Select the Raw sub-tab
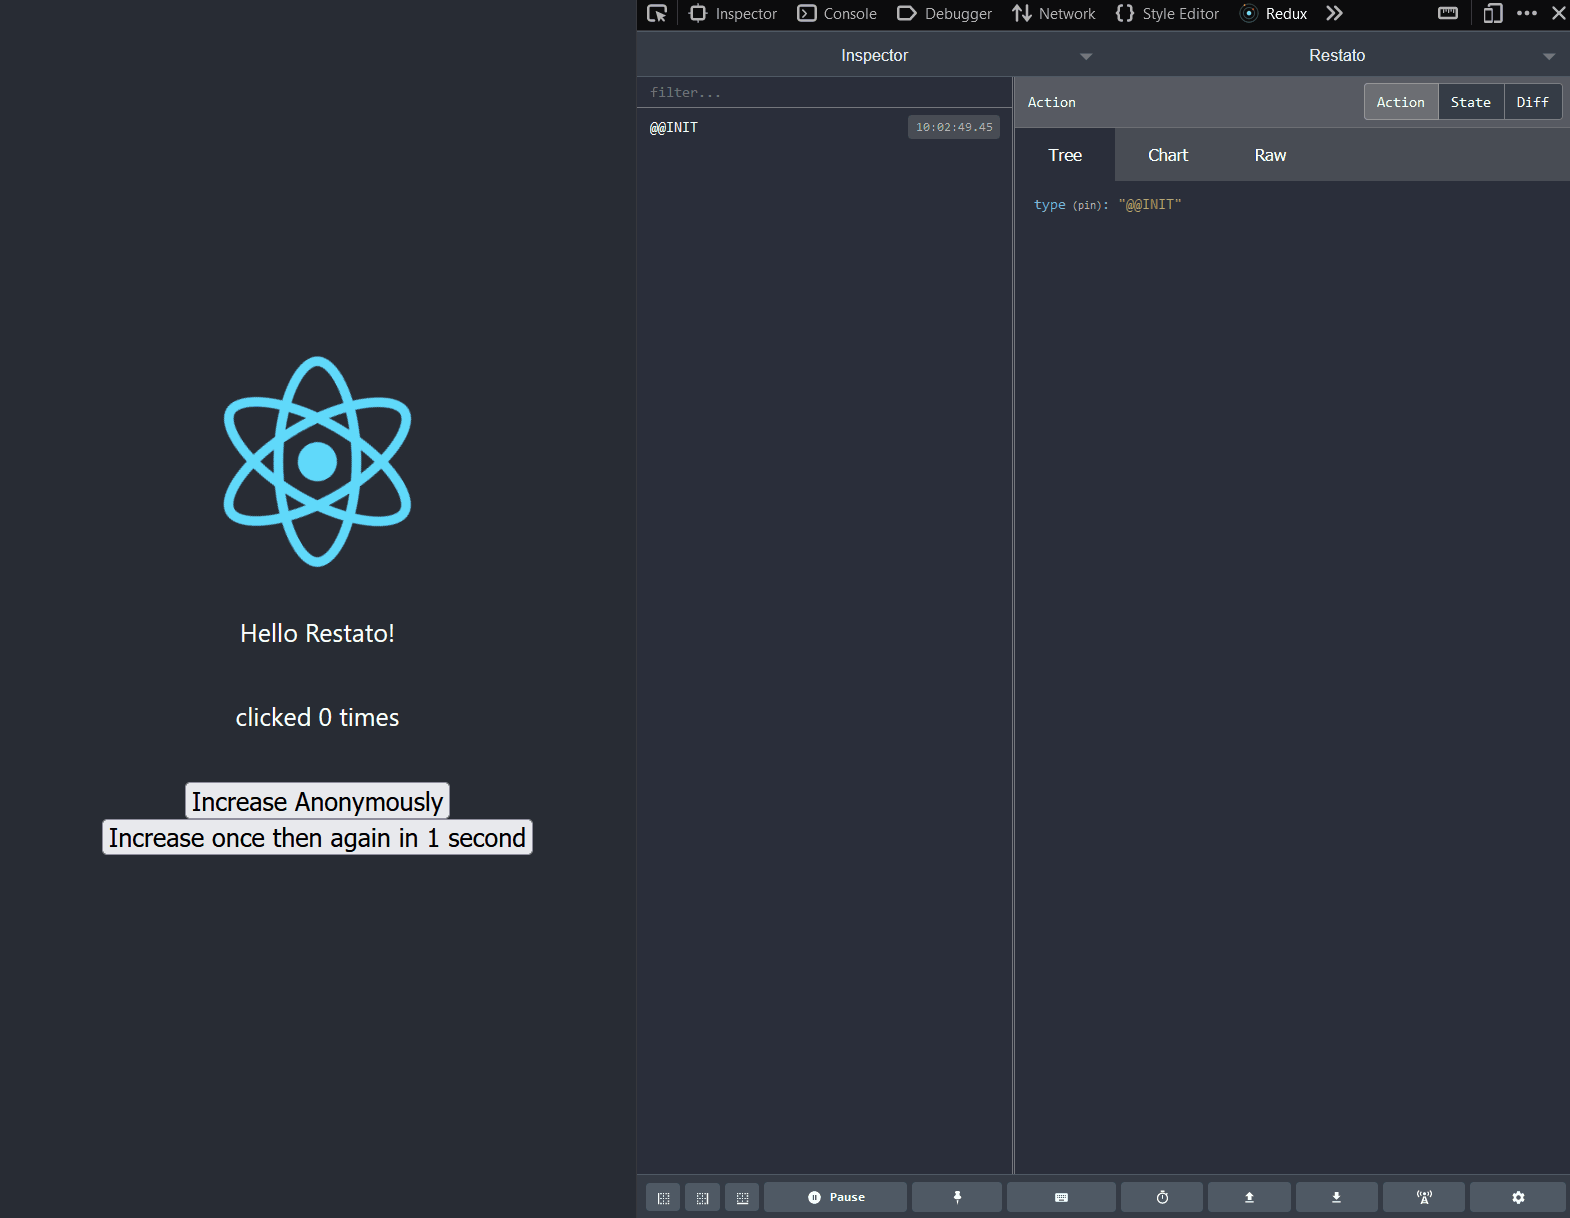Screen dimensions: 1570x1218 (1270, 155)
